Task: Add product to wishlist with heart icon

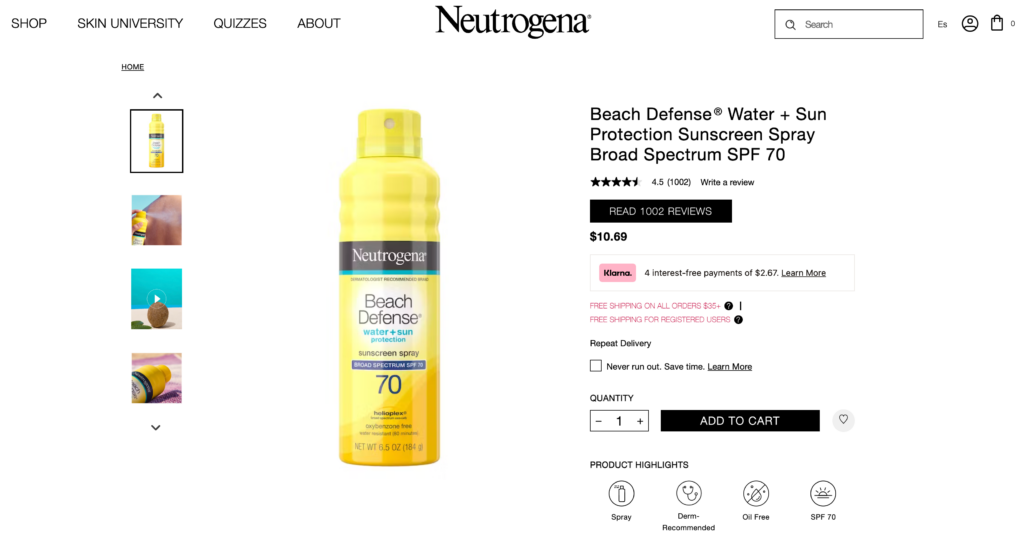Action: point(843,420)
